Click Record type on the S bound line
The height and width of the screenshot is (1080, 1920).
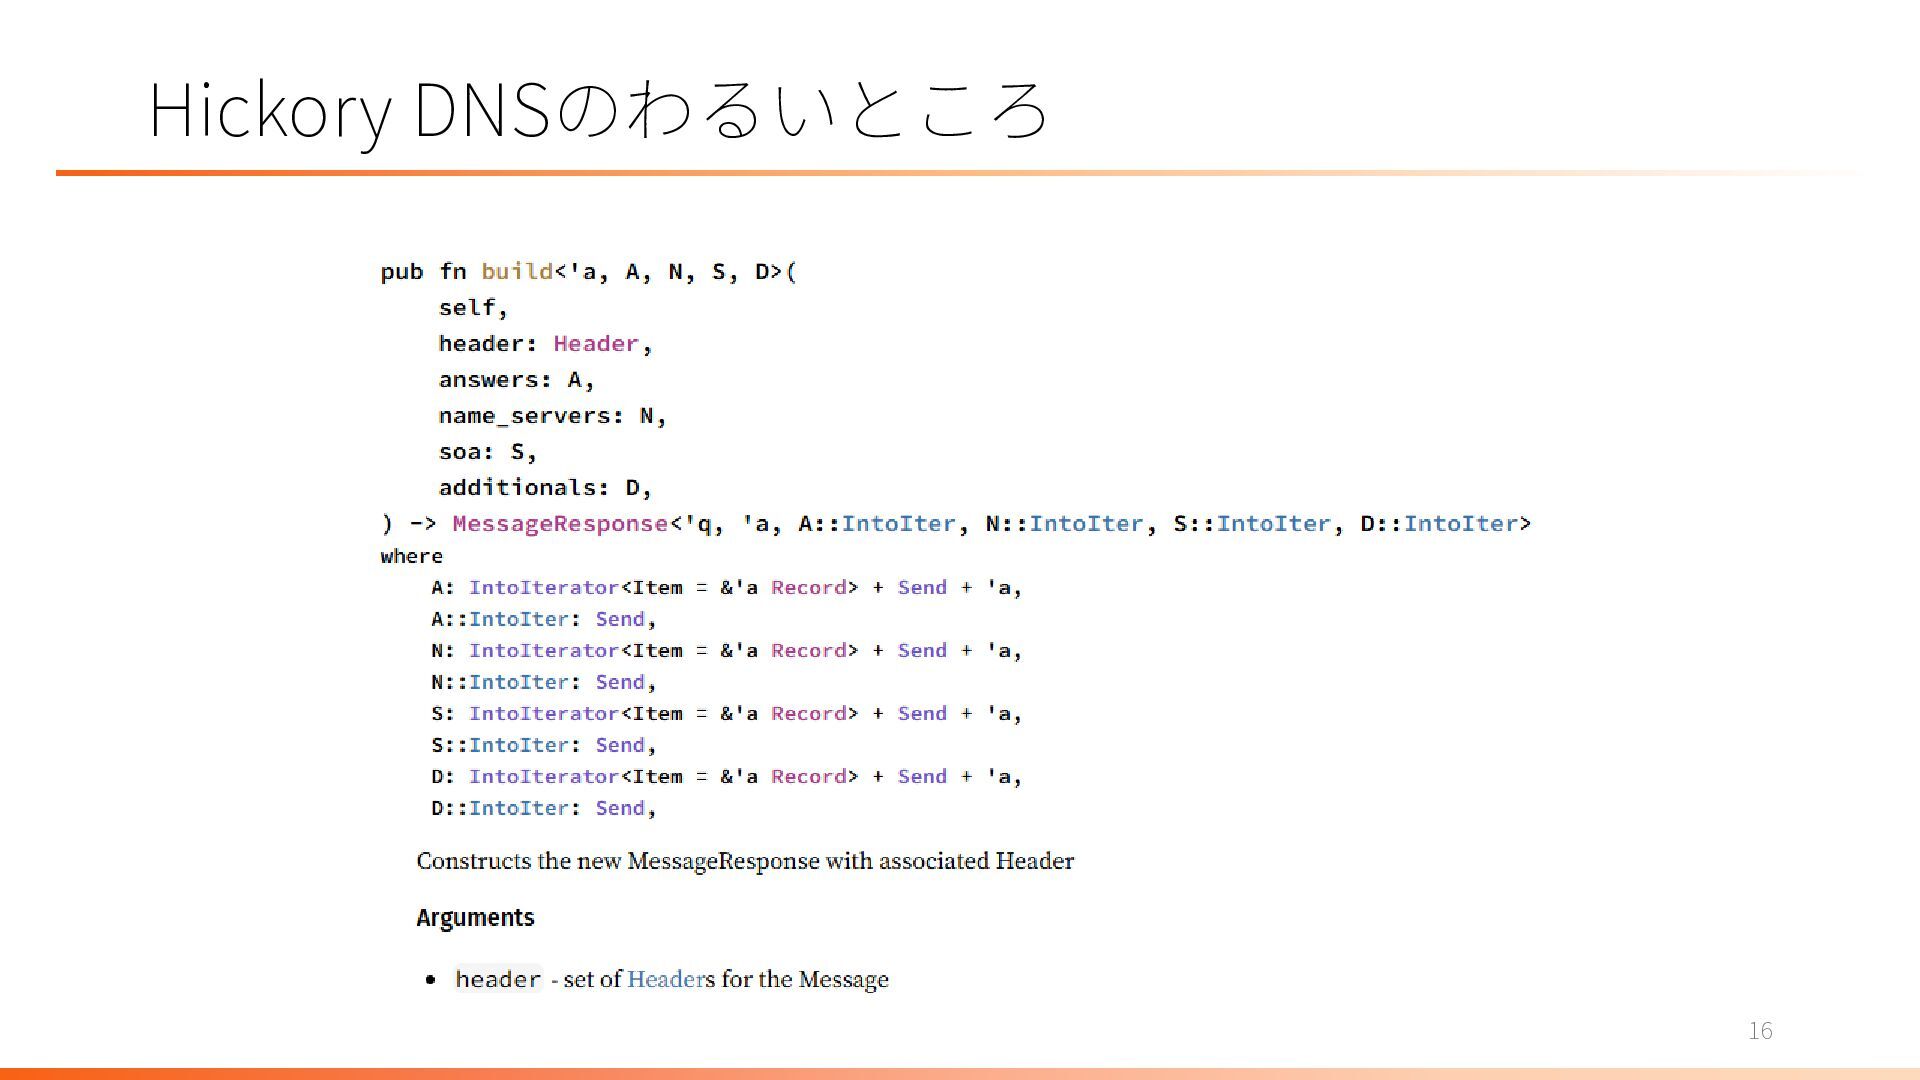pyautogui.click(x=809, y=714)
